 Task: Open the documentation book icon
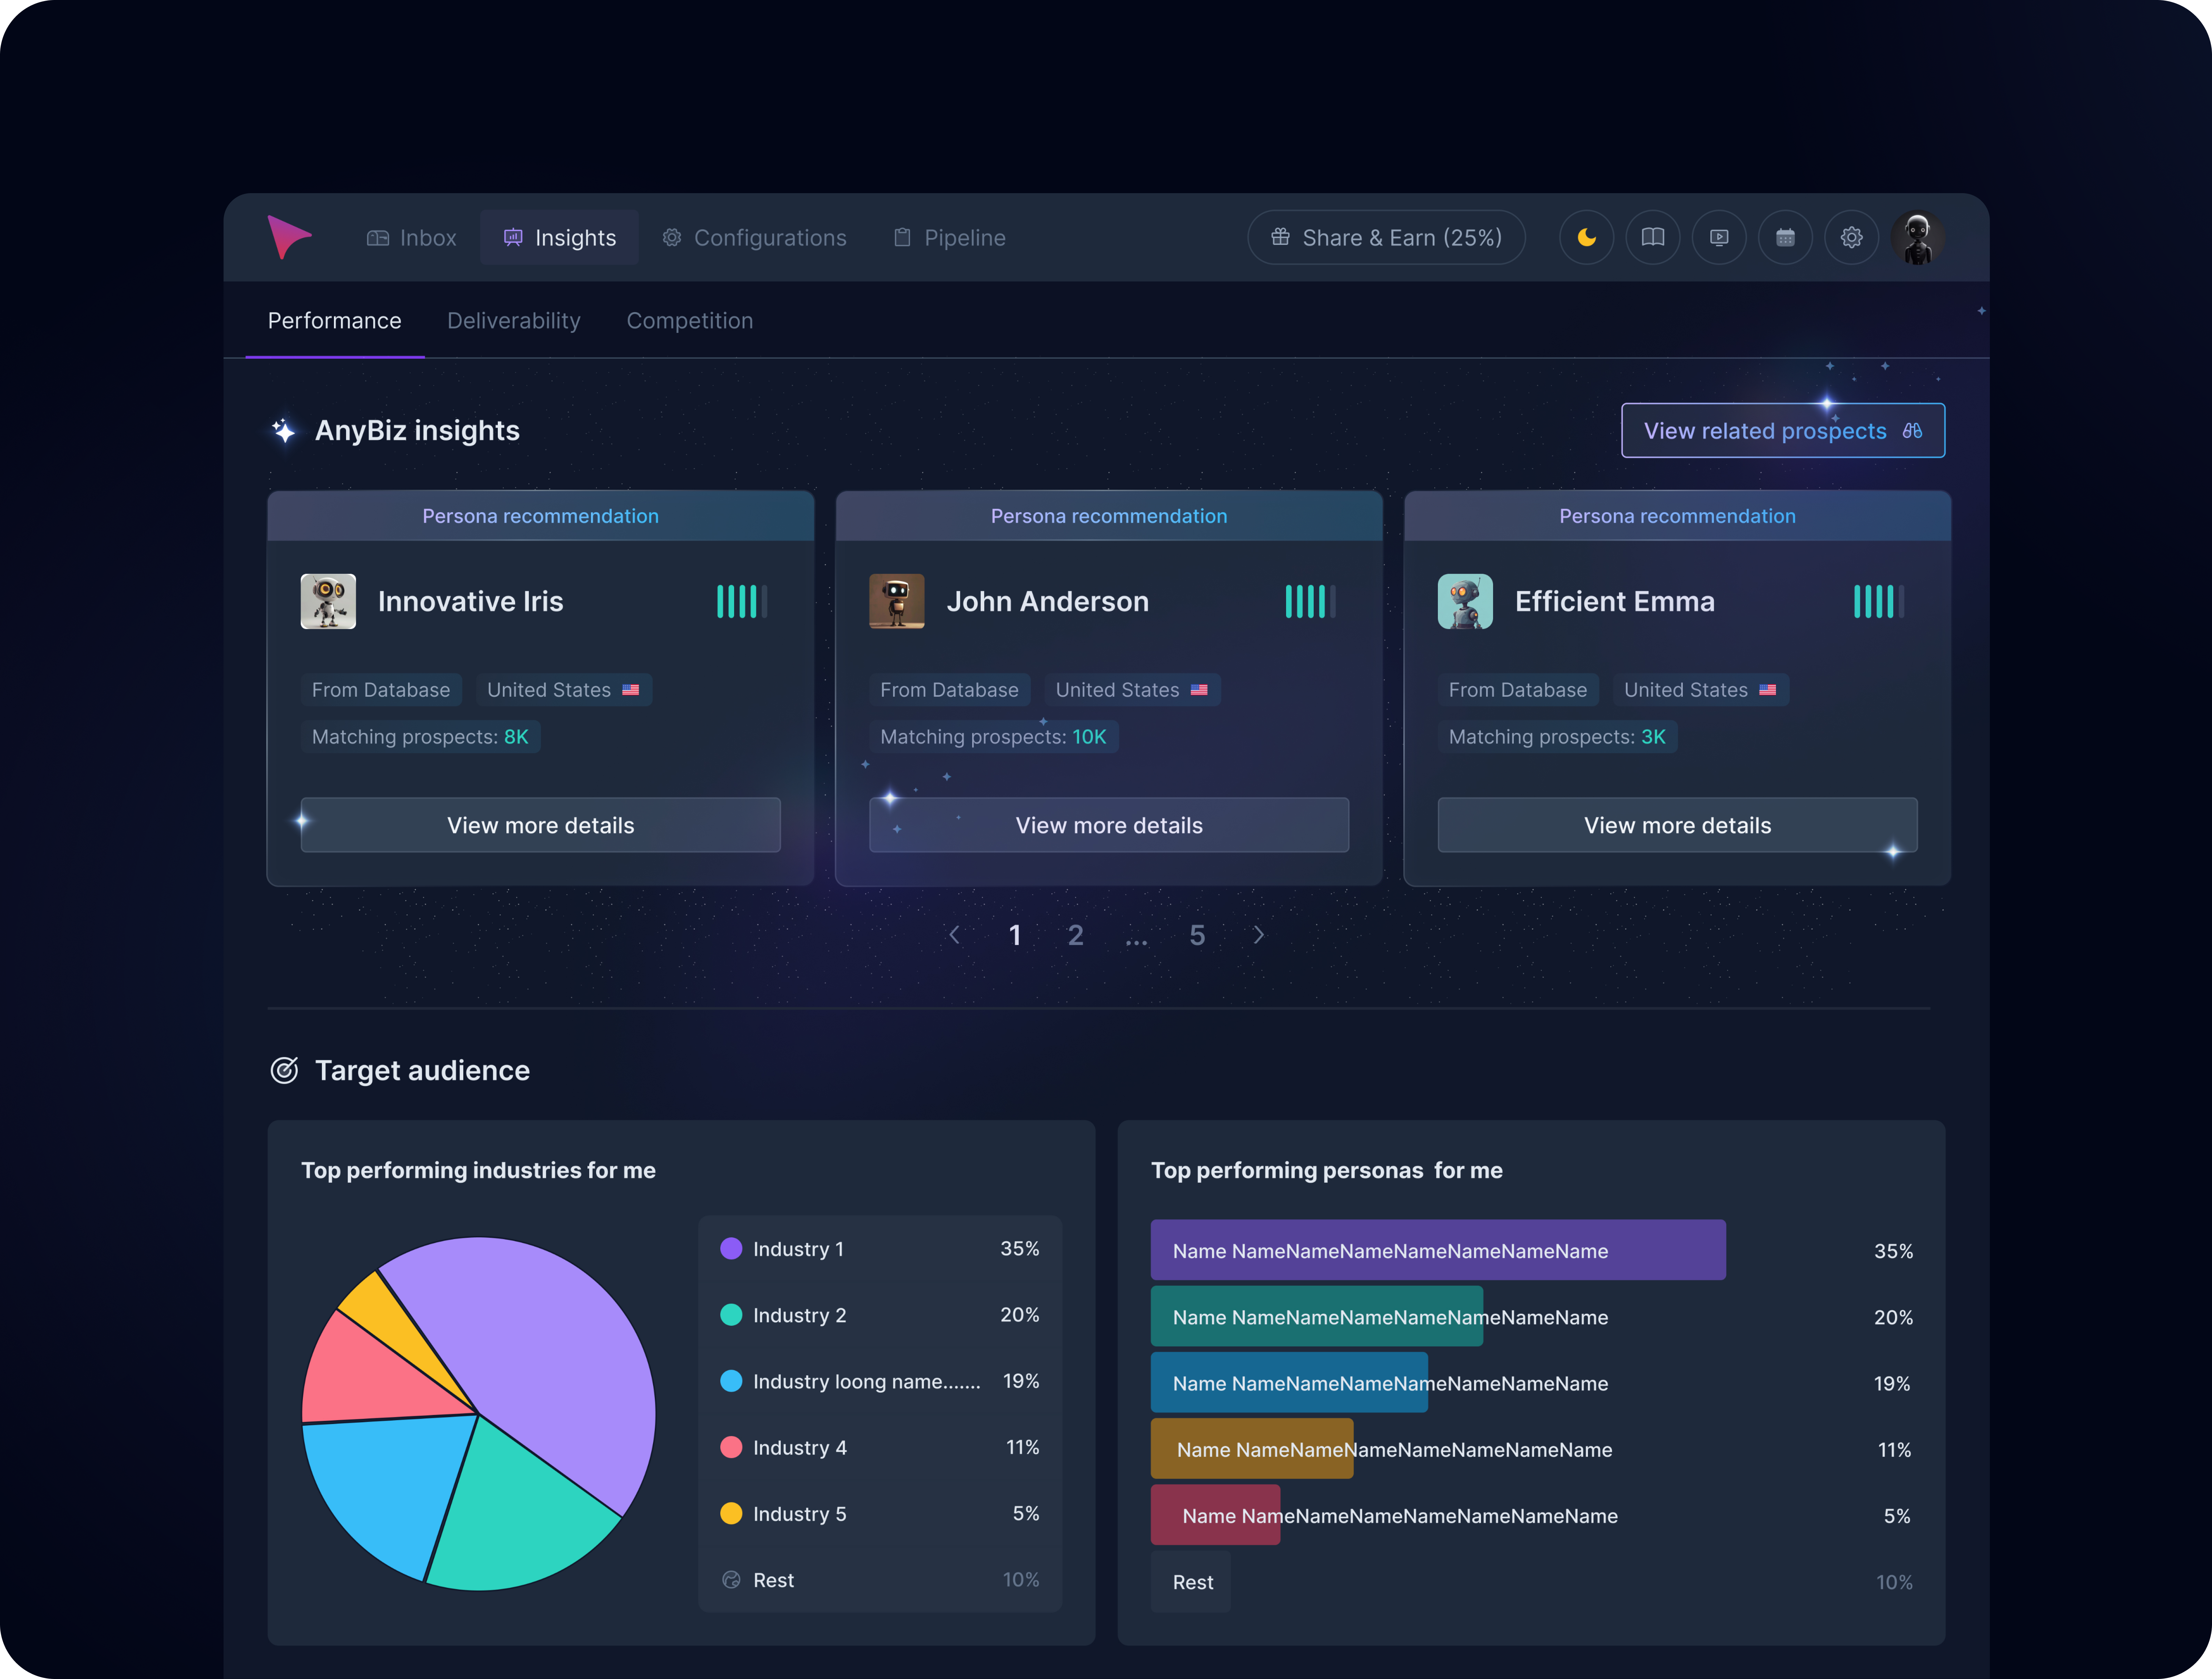1653,237
